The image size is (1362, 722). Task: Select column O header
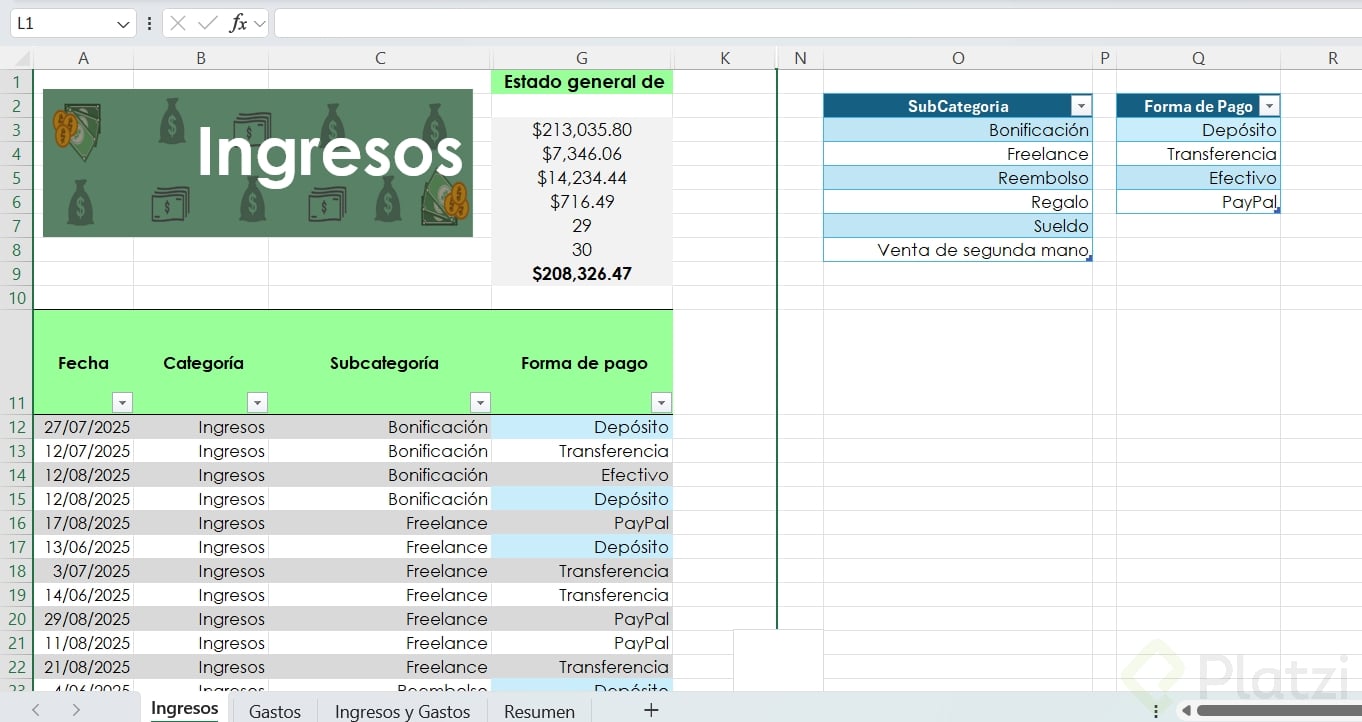point(958,58)
